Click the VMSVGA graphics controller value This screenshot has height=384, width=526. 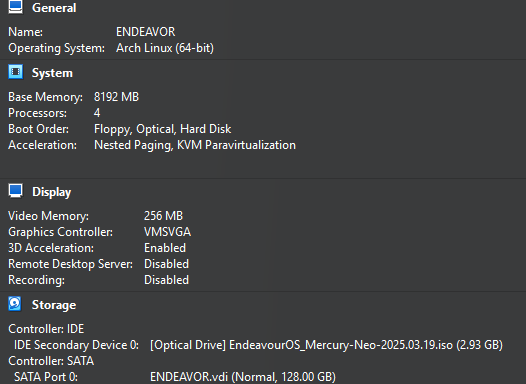167,232
